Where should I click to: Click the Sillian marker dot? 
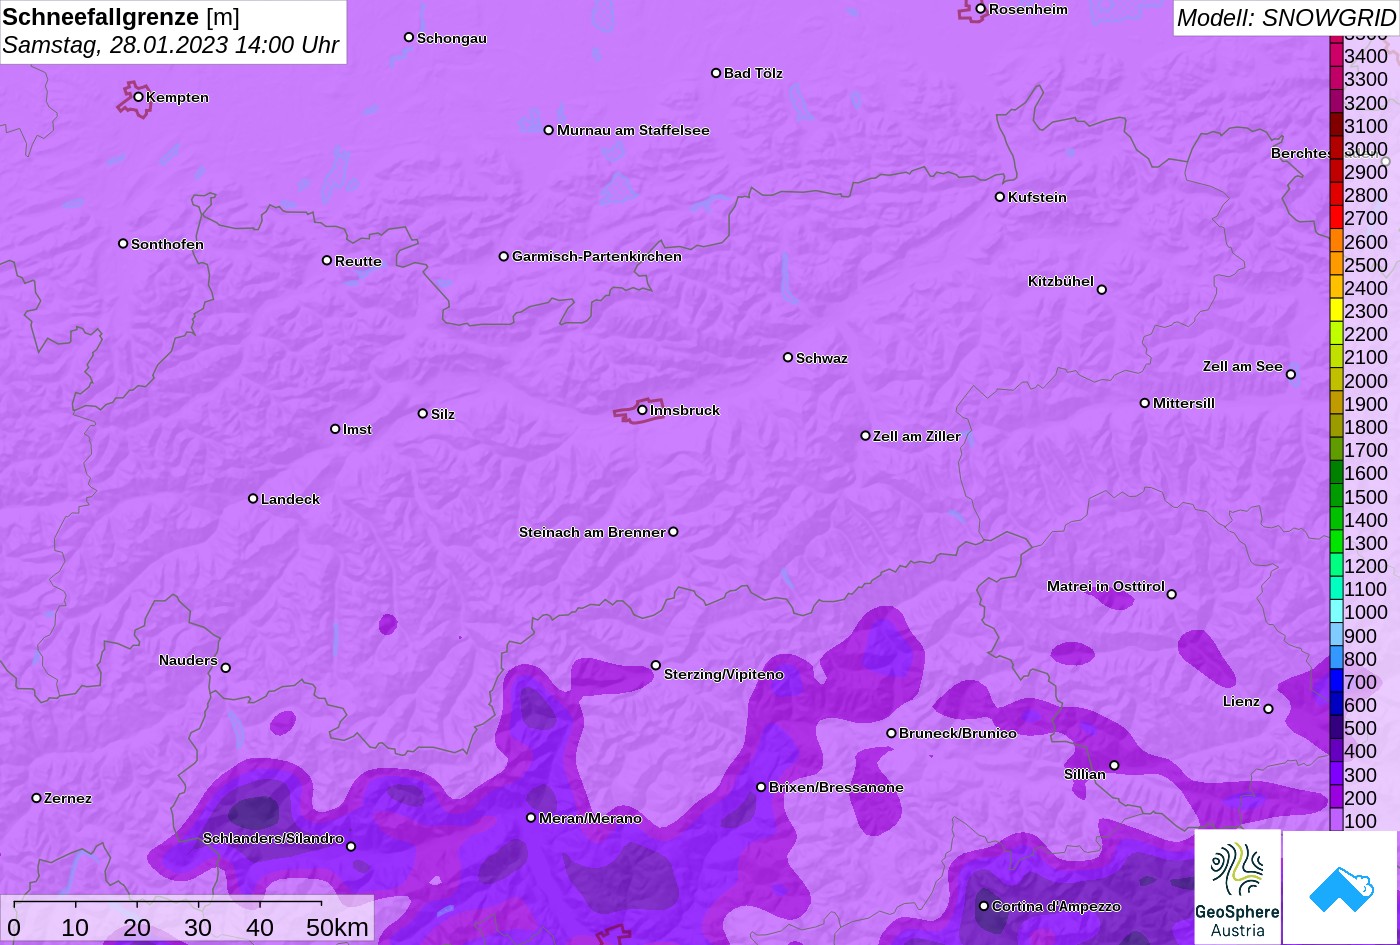[1114, 766]
